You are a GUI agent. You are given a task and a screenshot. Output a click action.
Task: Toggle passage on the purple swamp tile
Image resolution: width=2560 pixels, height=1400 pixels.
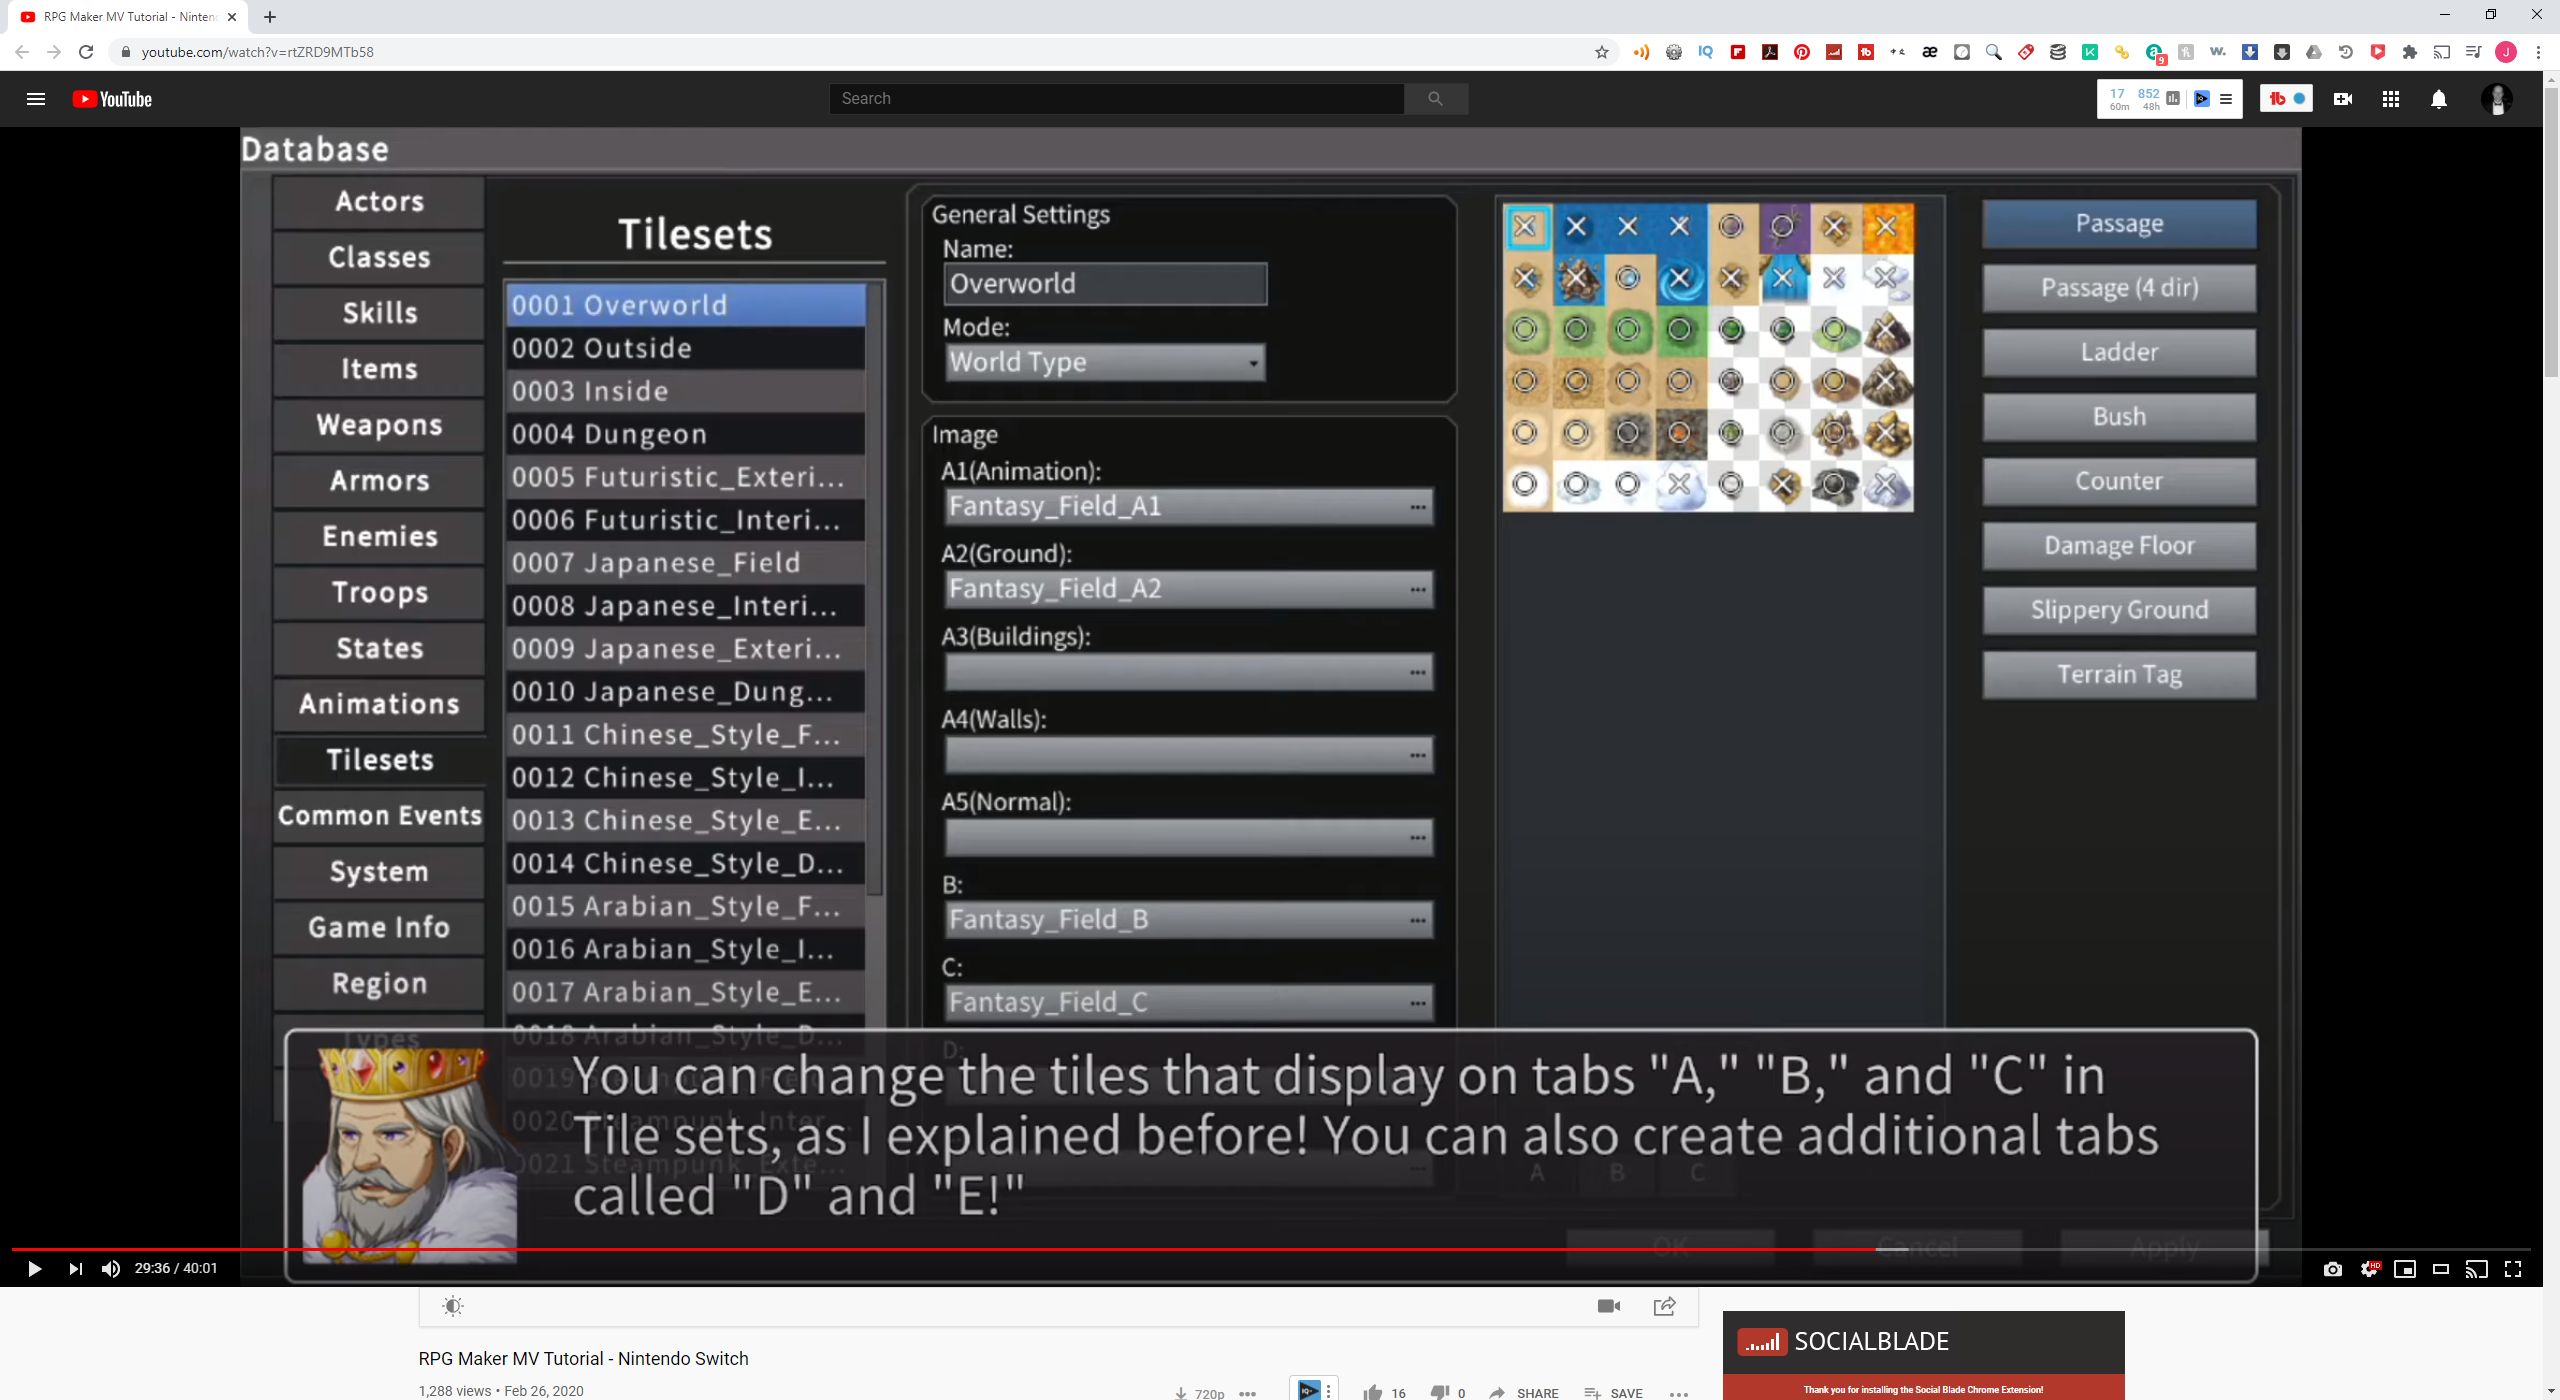click(x=1783, y=227)
